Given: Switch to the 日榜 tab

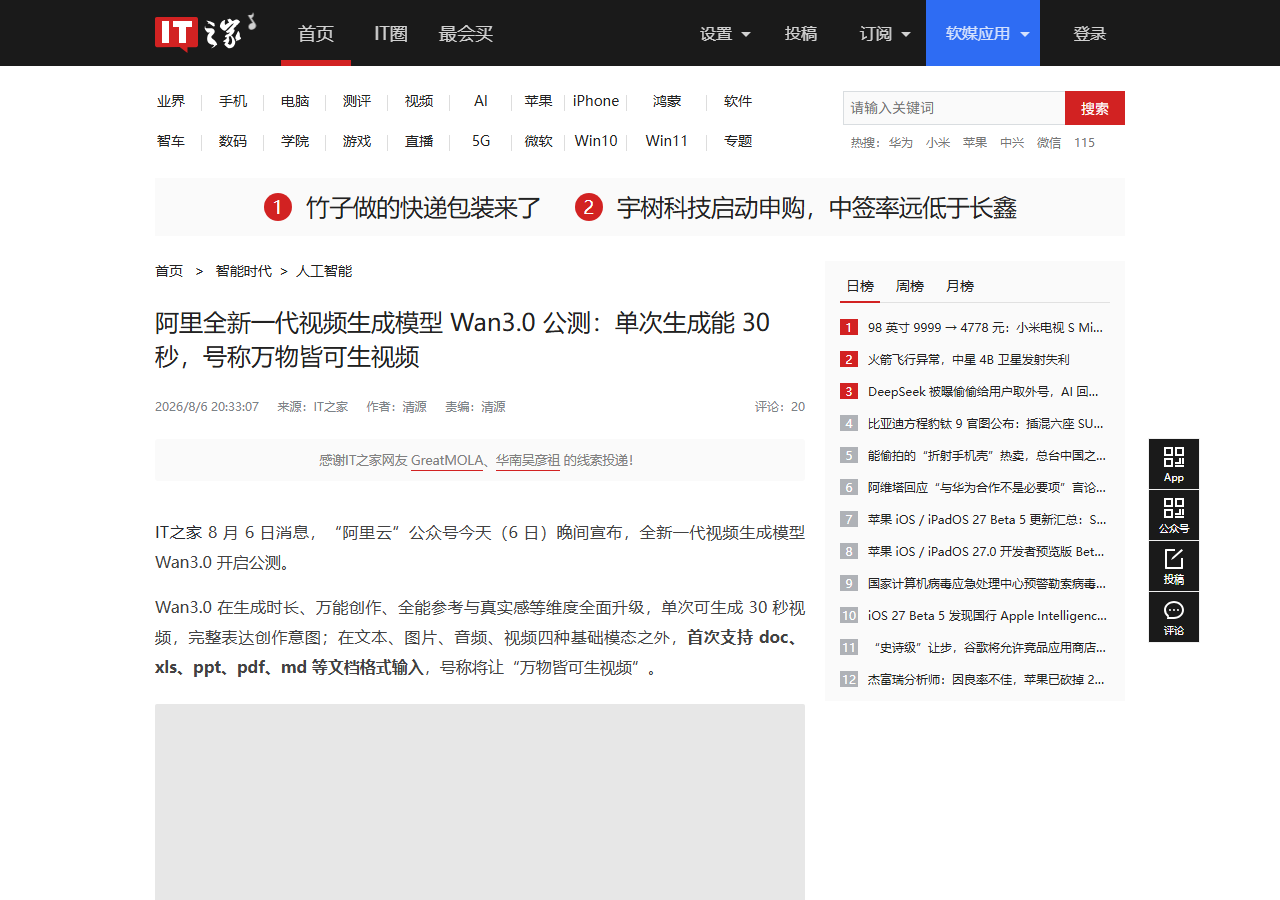Looking at the screenshot, I should [x=860, y=286].
